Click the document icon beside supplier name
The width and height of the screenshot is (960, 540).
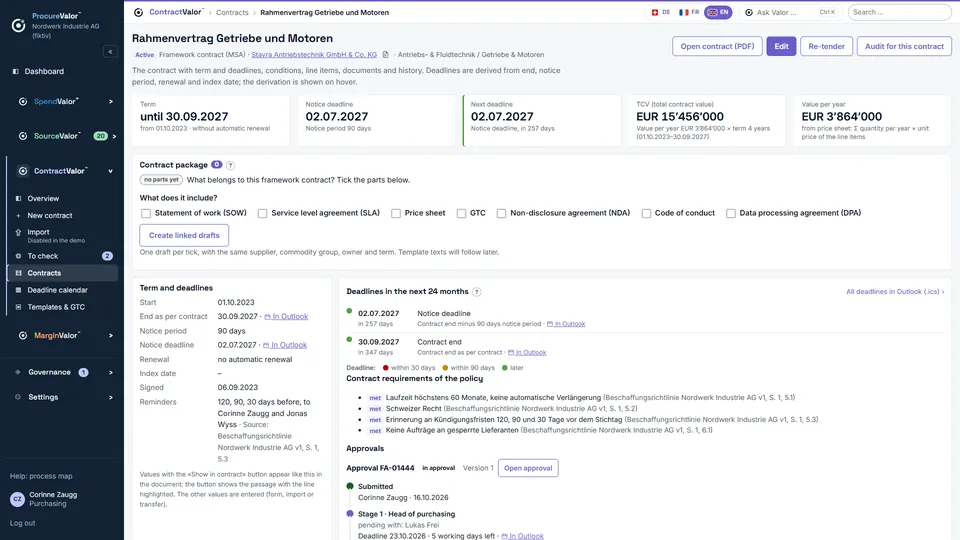coord(385,54)
